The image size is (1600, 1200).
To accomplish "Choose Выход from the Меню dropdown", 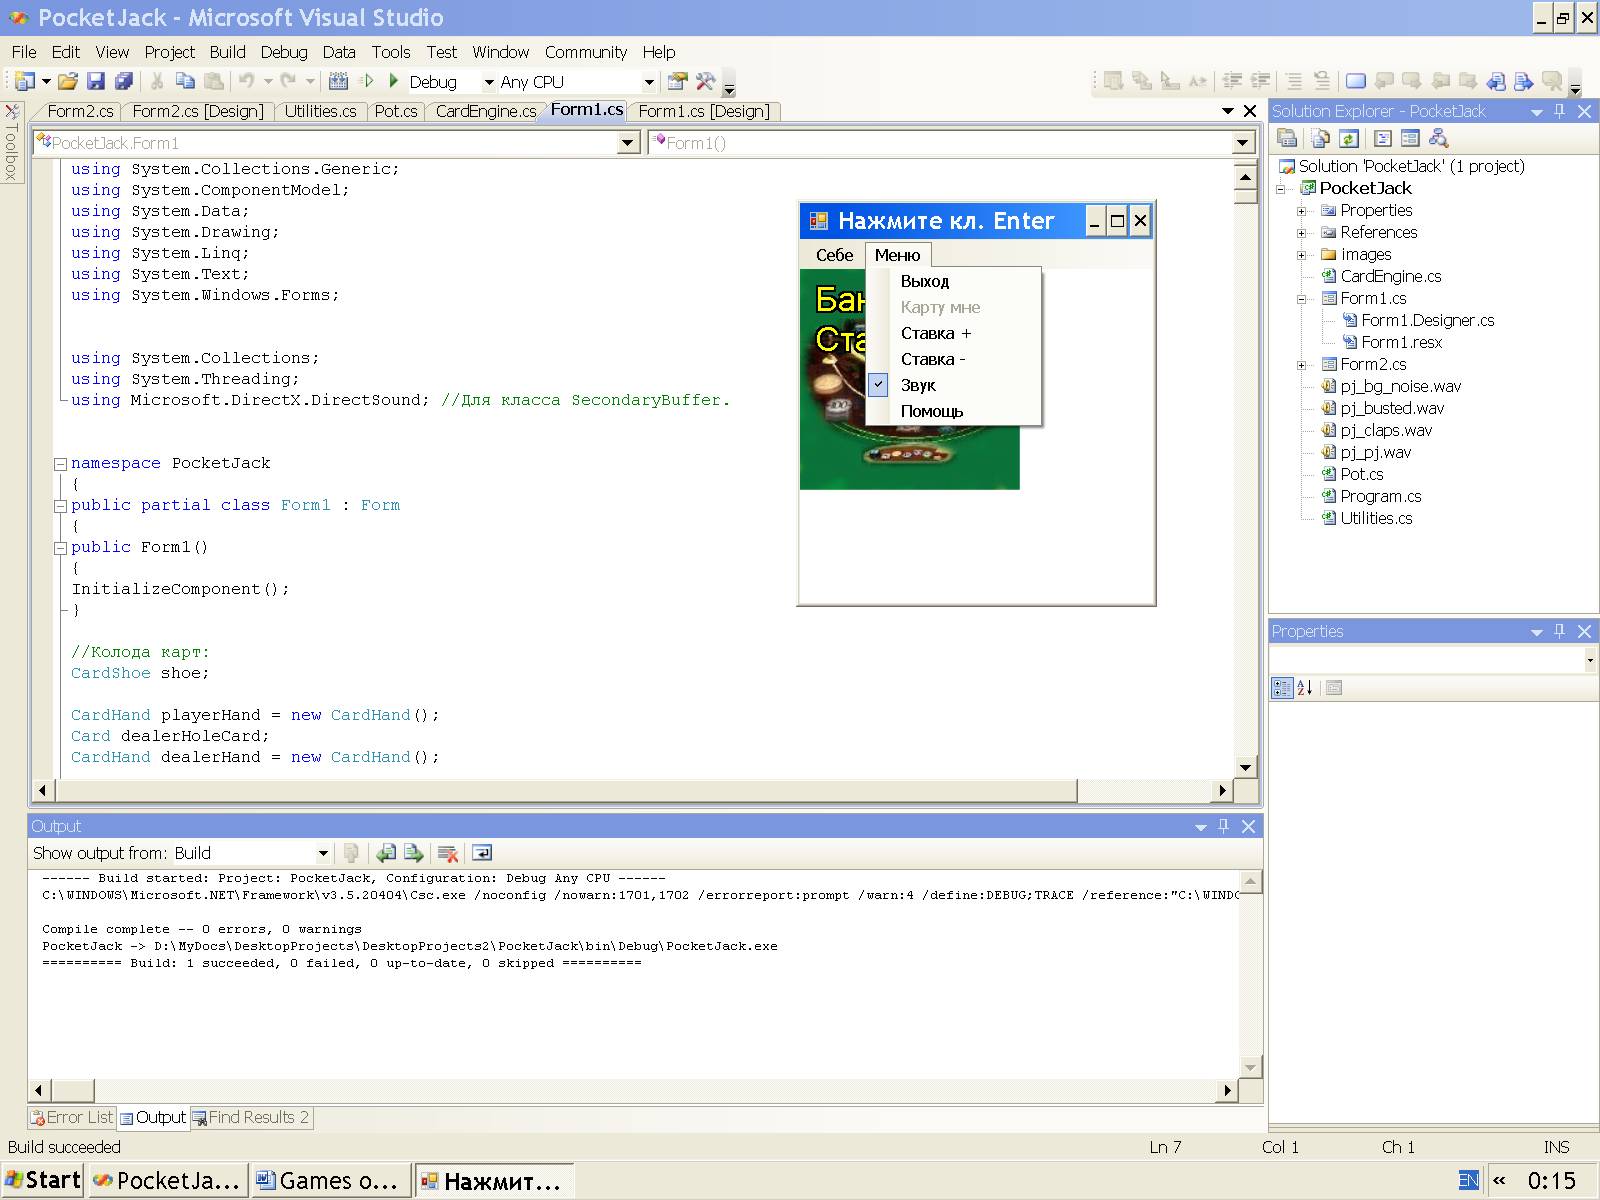I will point(925,281).
